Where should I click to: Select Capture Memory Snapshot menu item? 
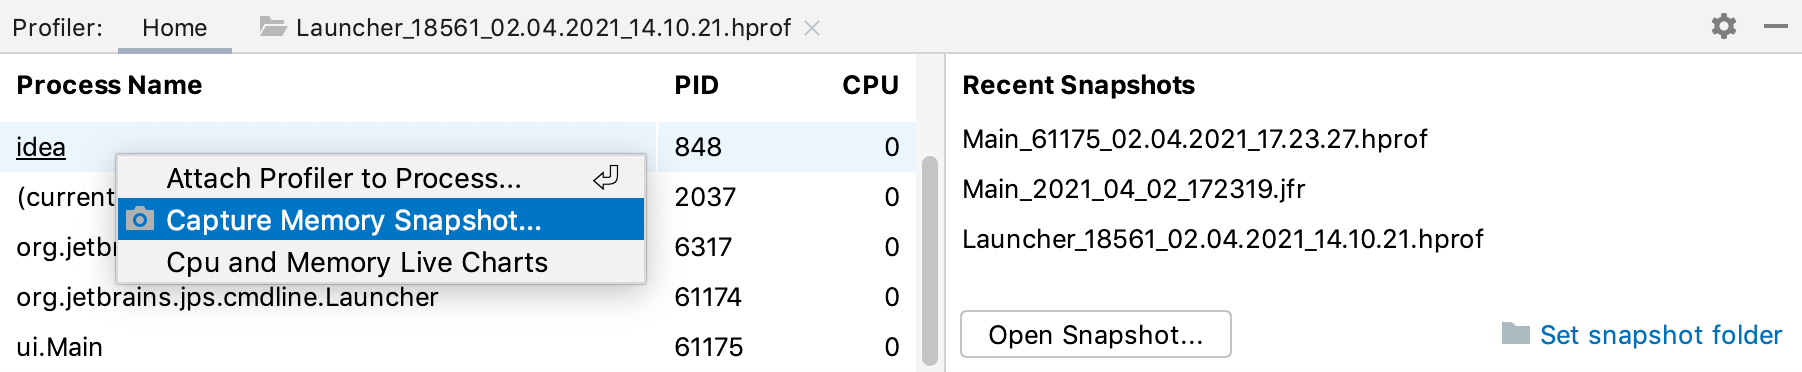[x=381, y=219]
